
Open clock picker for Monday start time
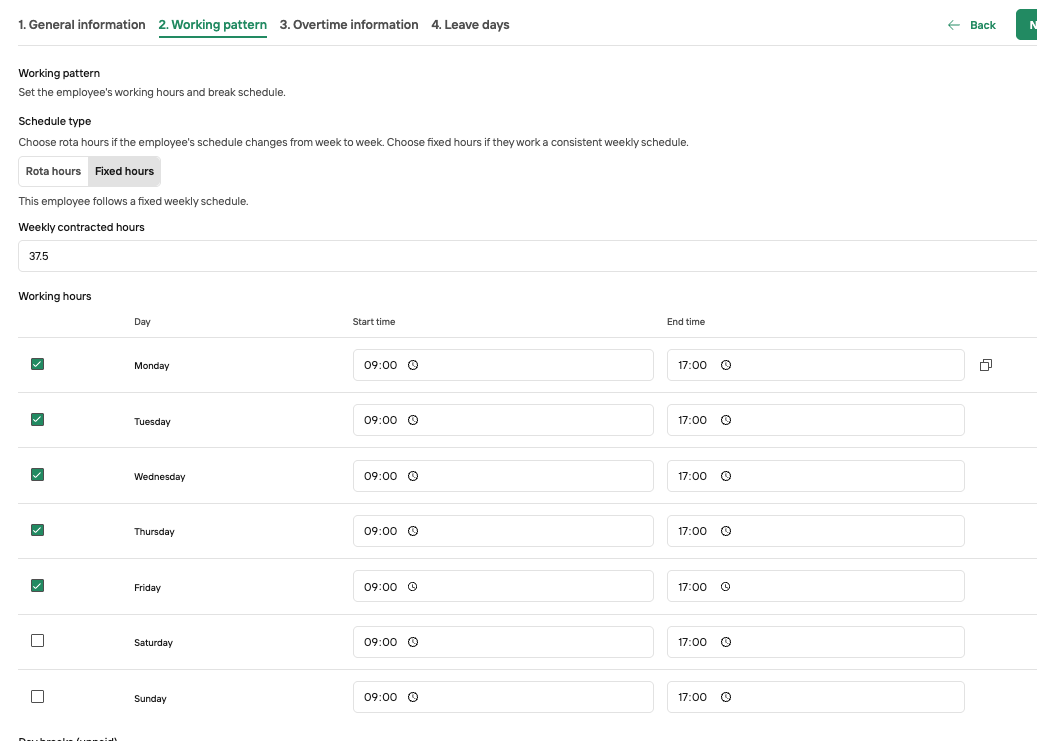point(413,365)
